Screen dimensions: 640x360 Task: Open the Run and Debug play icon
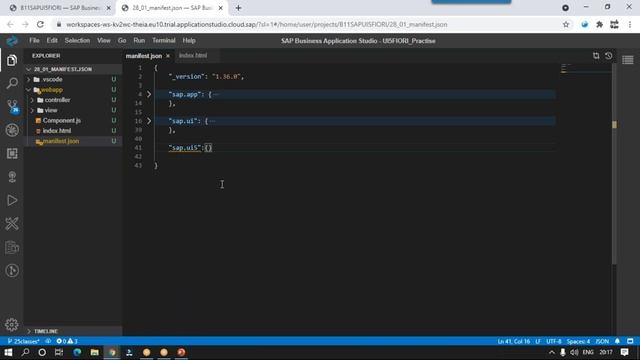(12, 200)
